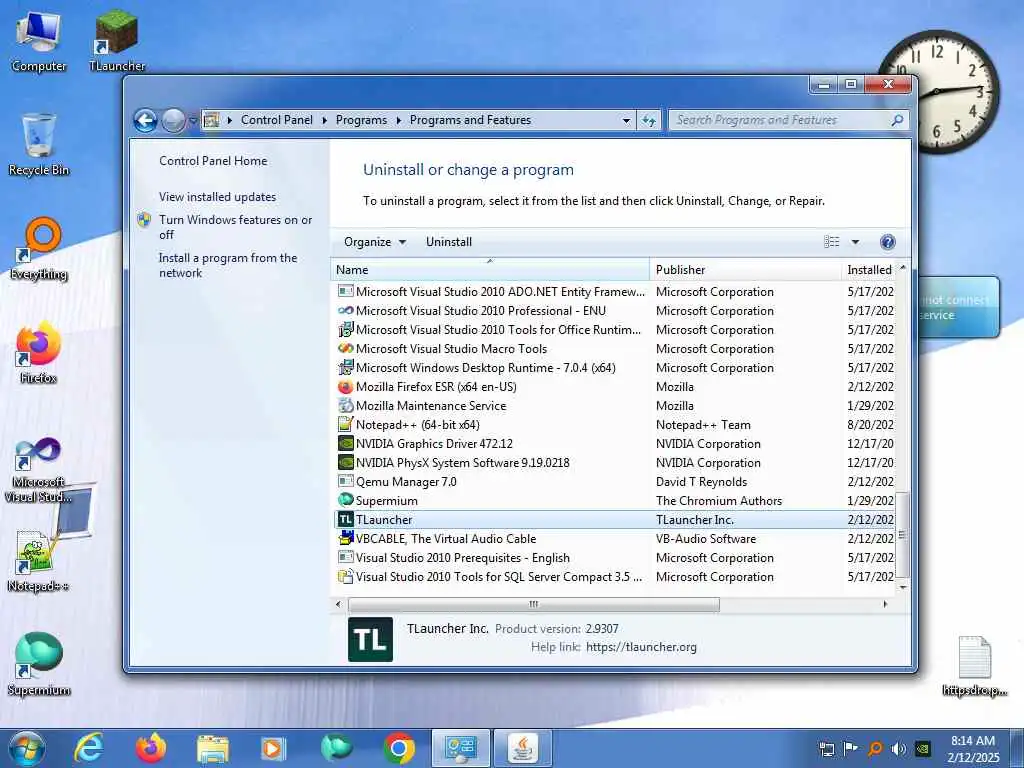Switch to Control Panel taskbar button
Screen dimensions: 1024x768
point(460,748)
